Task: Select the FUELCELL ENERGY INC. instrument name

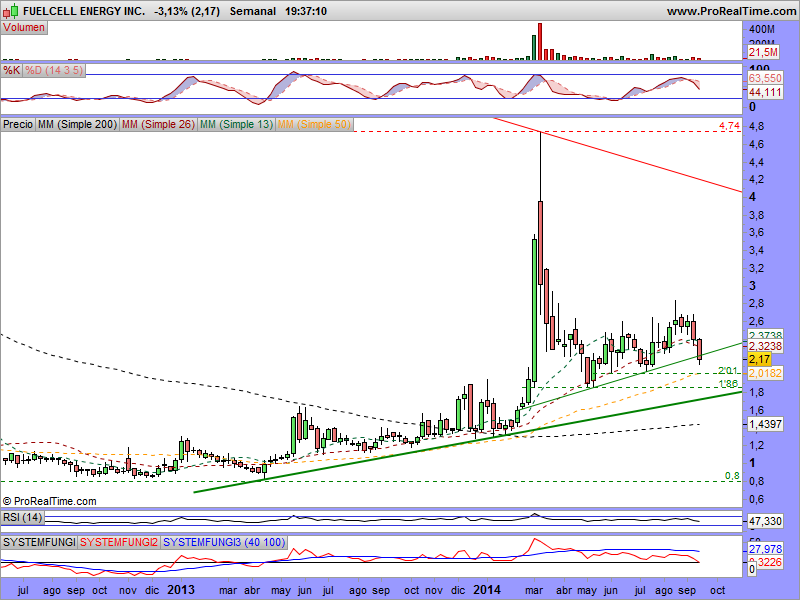Action: coord(84,11)
